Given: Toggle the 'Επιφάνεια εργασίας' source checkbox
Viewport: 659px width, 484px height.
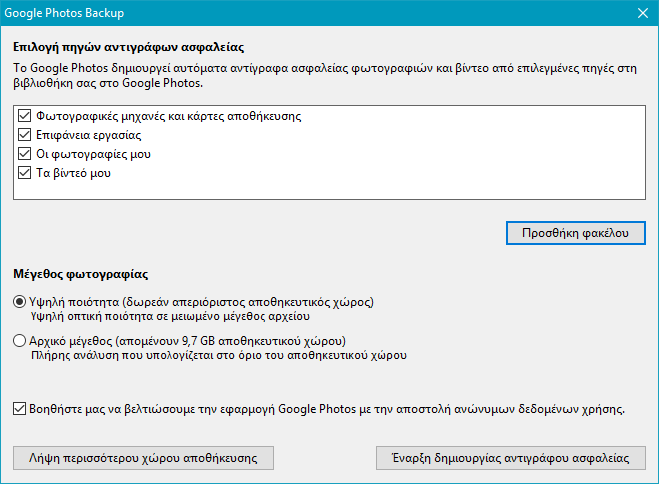Looking at the screenshot, I should [x=25, y=135].
